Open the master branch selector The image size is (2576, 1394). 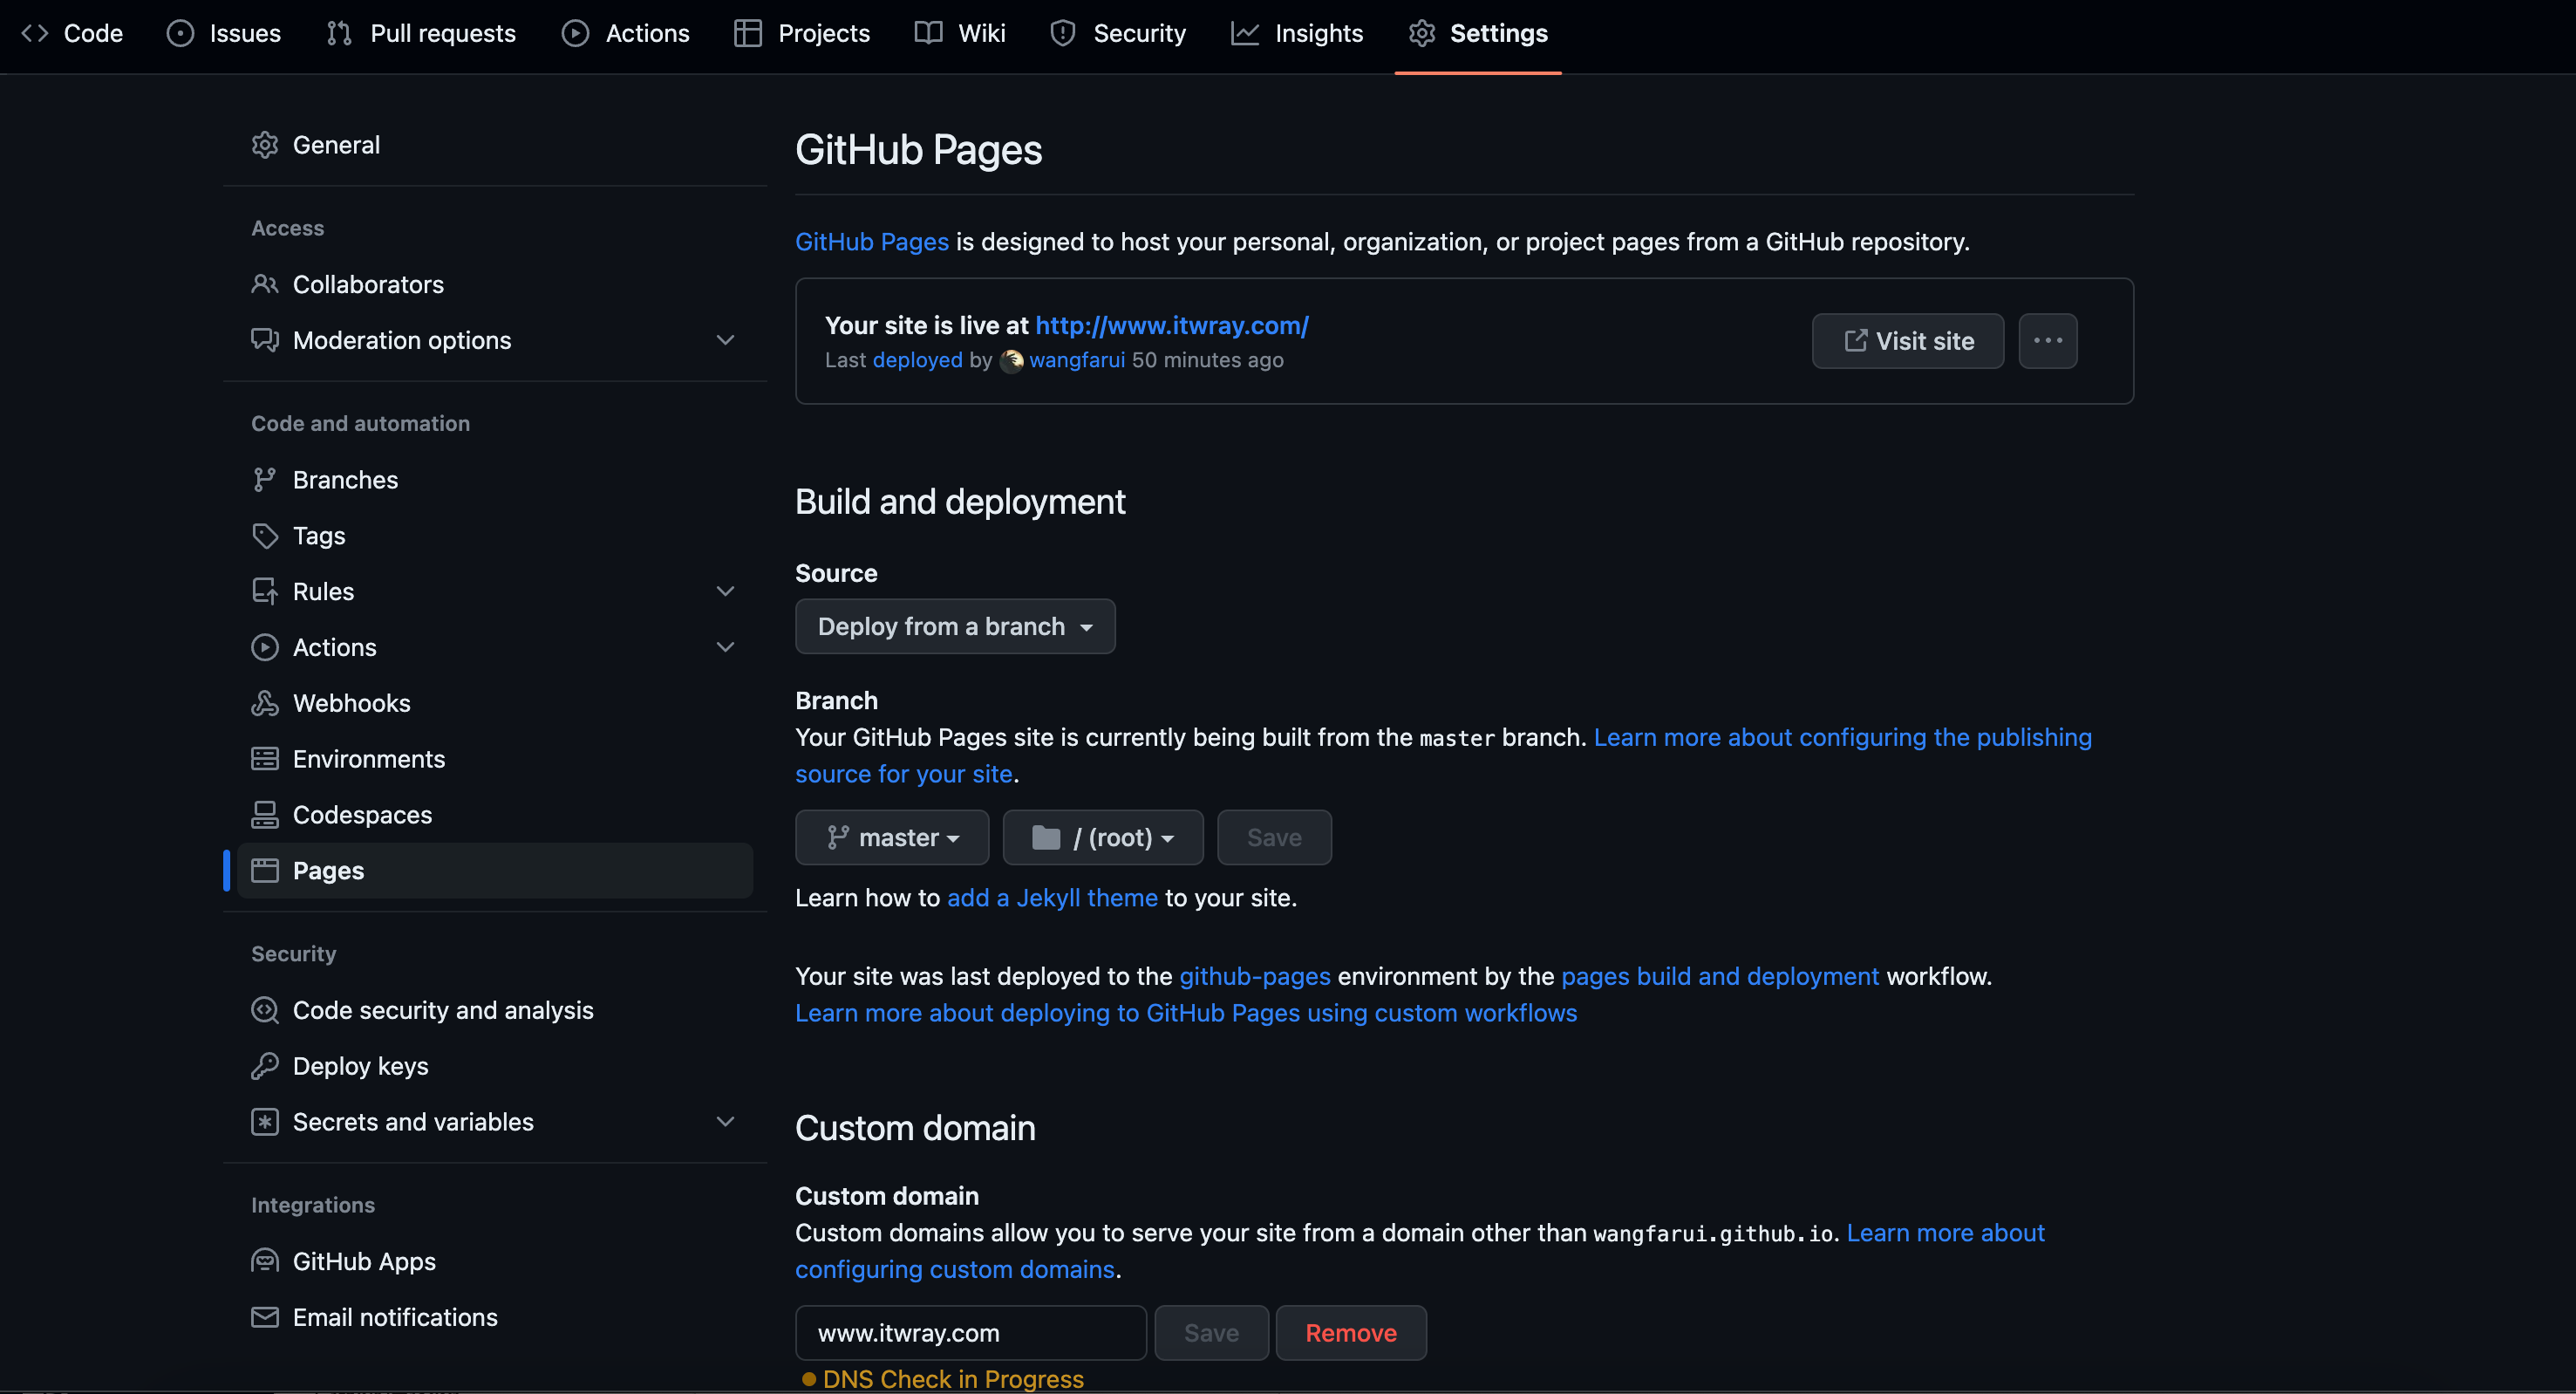point(892,837)
